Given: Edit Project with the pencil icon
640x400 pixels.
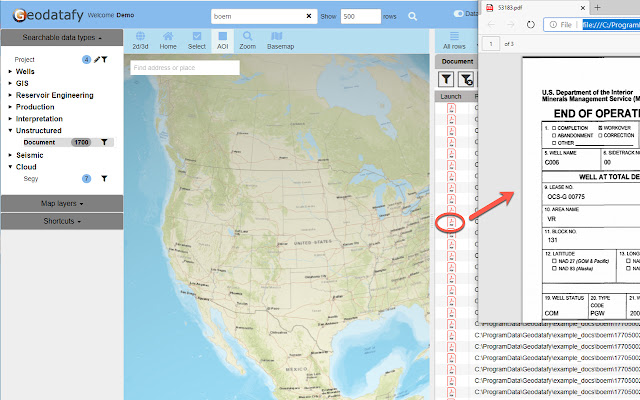Looking at the screenshot, I should (97, 60).
